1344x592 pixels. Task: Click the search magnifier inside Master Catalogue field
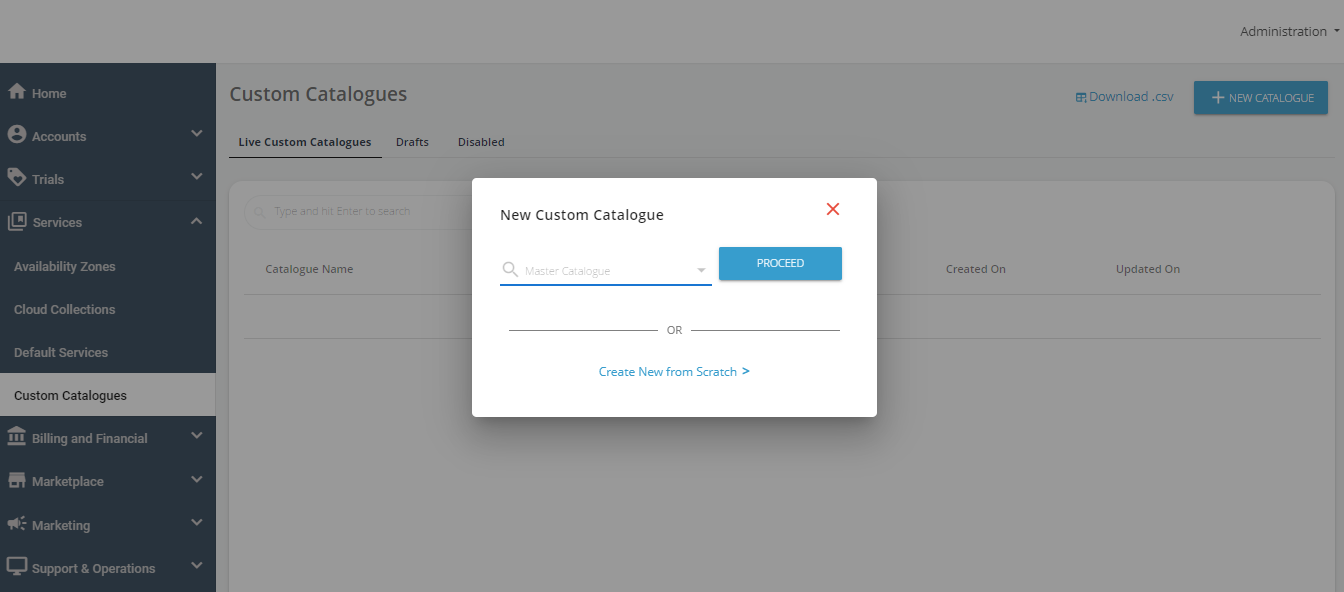click(x=509, y=269)
